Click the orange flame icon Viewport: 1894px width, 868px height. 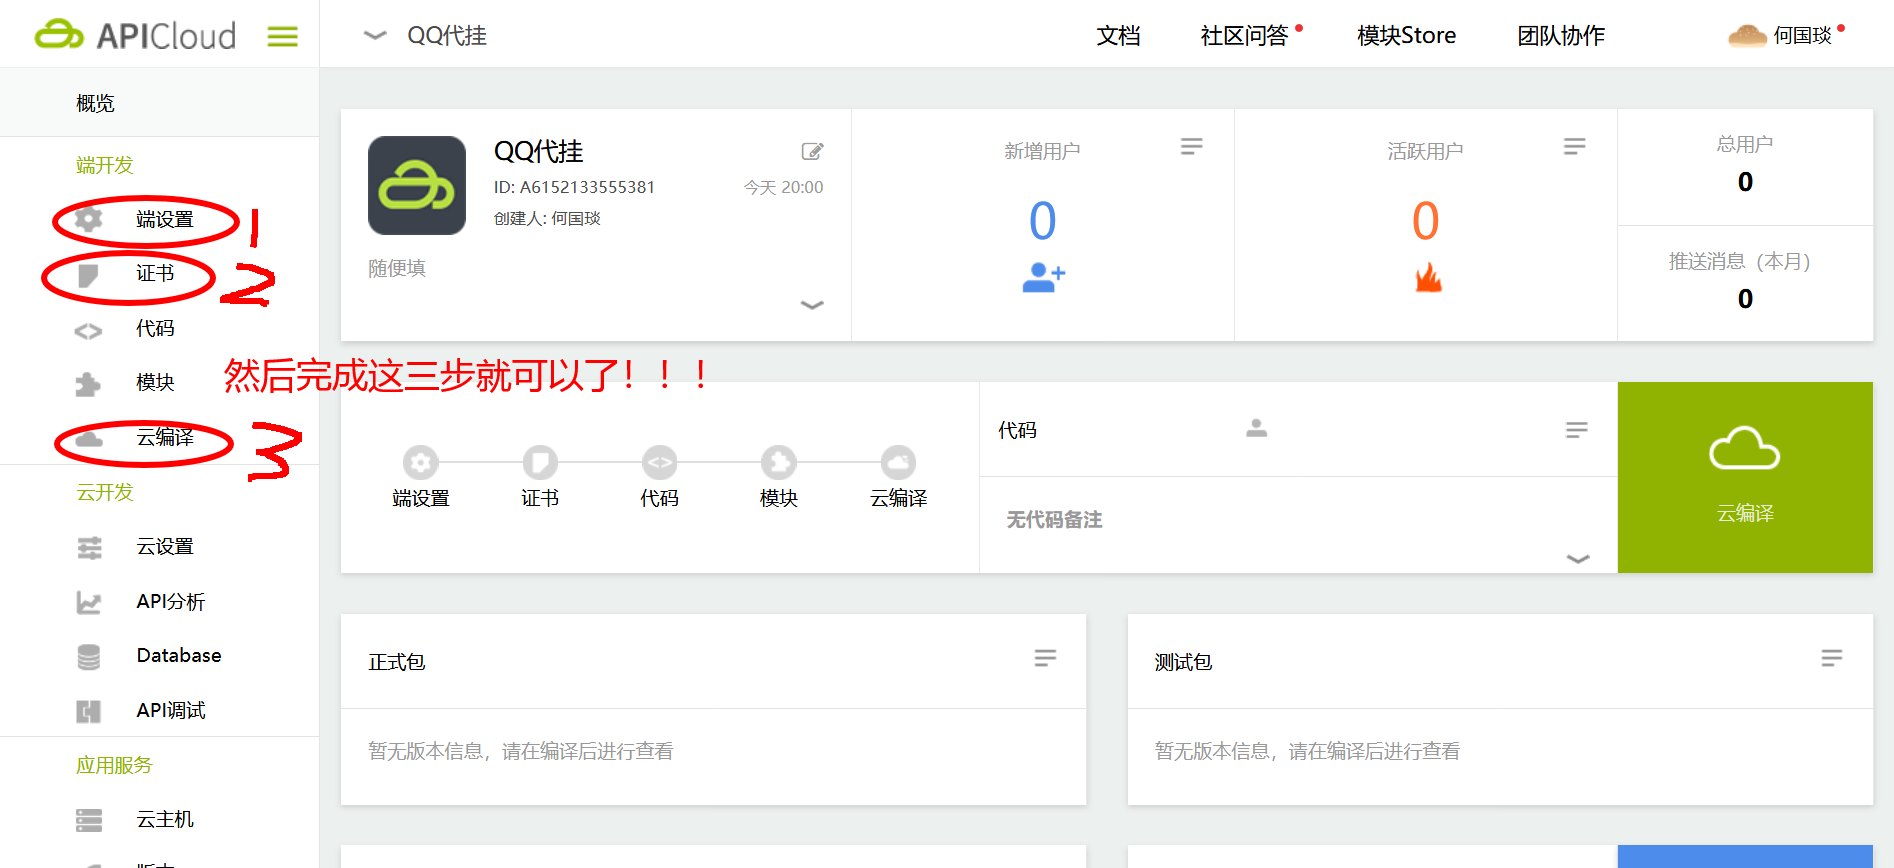[1428, 276]
